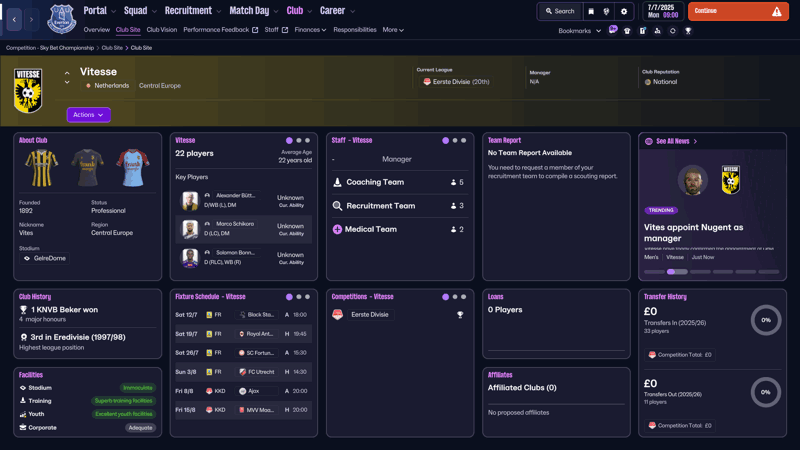Open the Actions dropdown button
The width and height of the screenshot is (800, 450).
[88, 115]
